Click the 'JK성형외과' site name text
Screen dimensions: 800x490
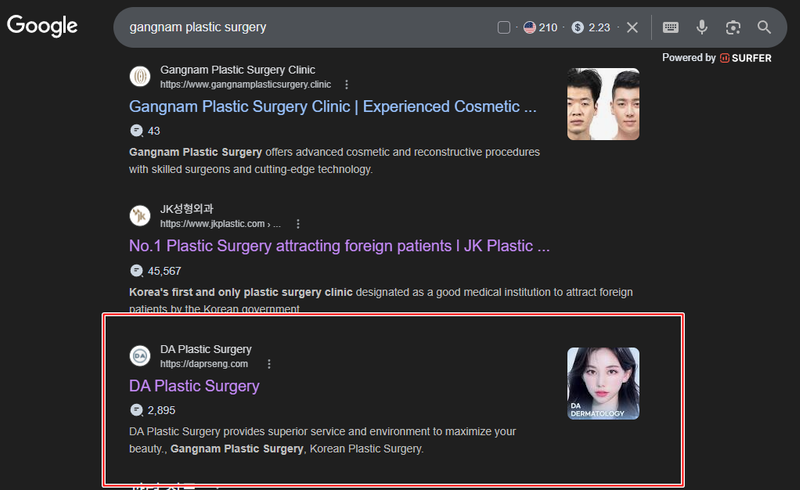pyautogui.click(x=187, y=209)
